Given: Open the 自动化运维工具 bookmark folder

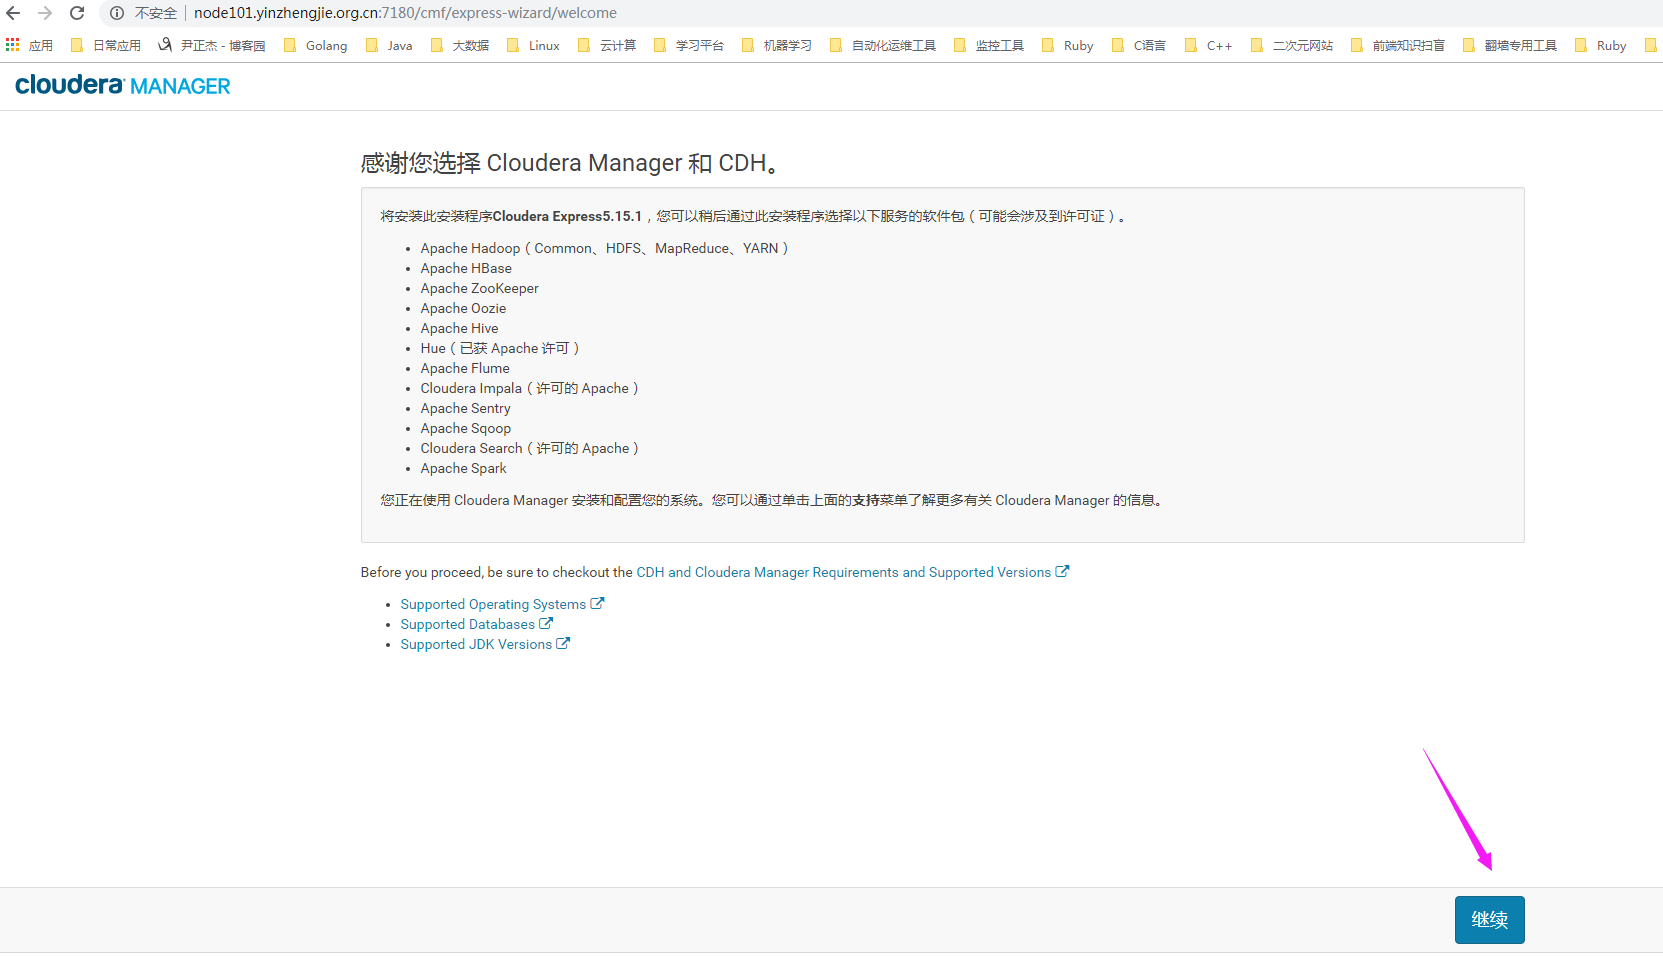Looking at the screenshot, I should [x=883, y=45].
